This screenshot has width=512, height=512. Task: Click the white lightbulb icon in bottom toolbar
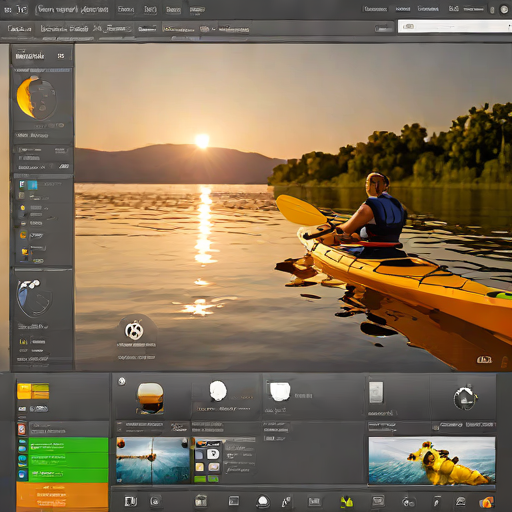point(263,501)
